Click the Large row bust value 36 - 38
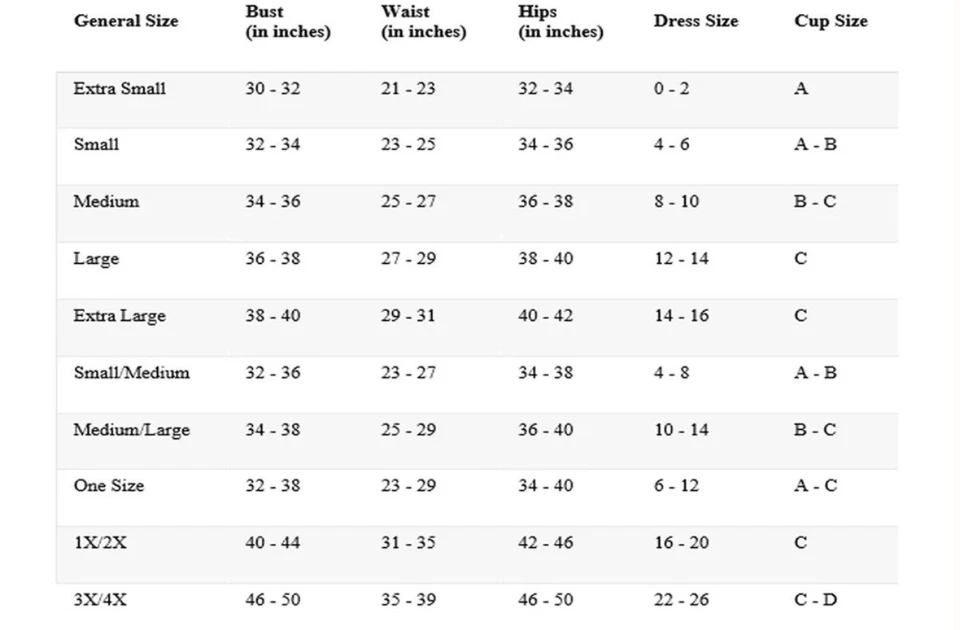The image size is (960, 630). [x=273, y=259]
